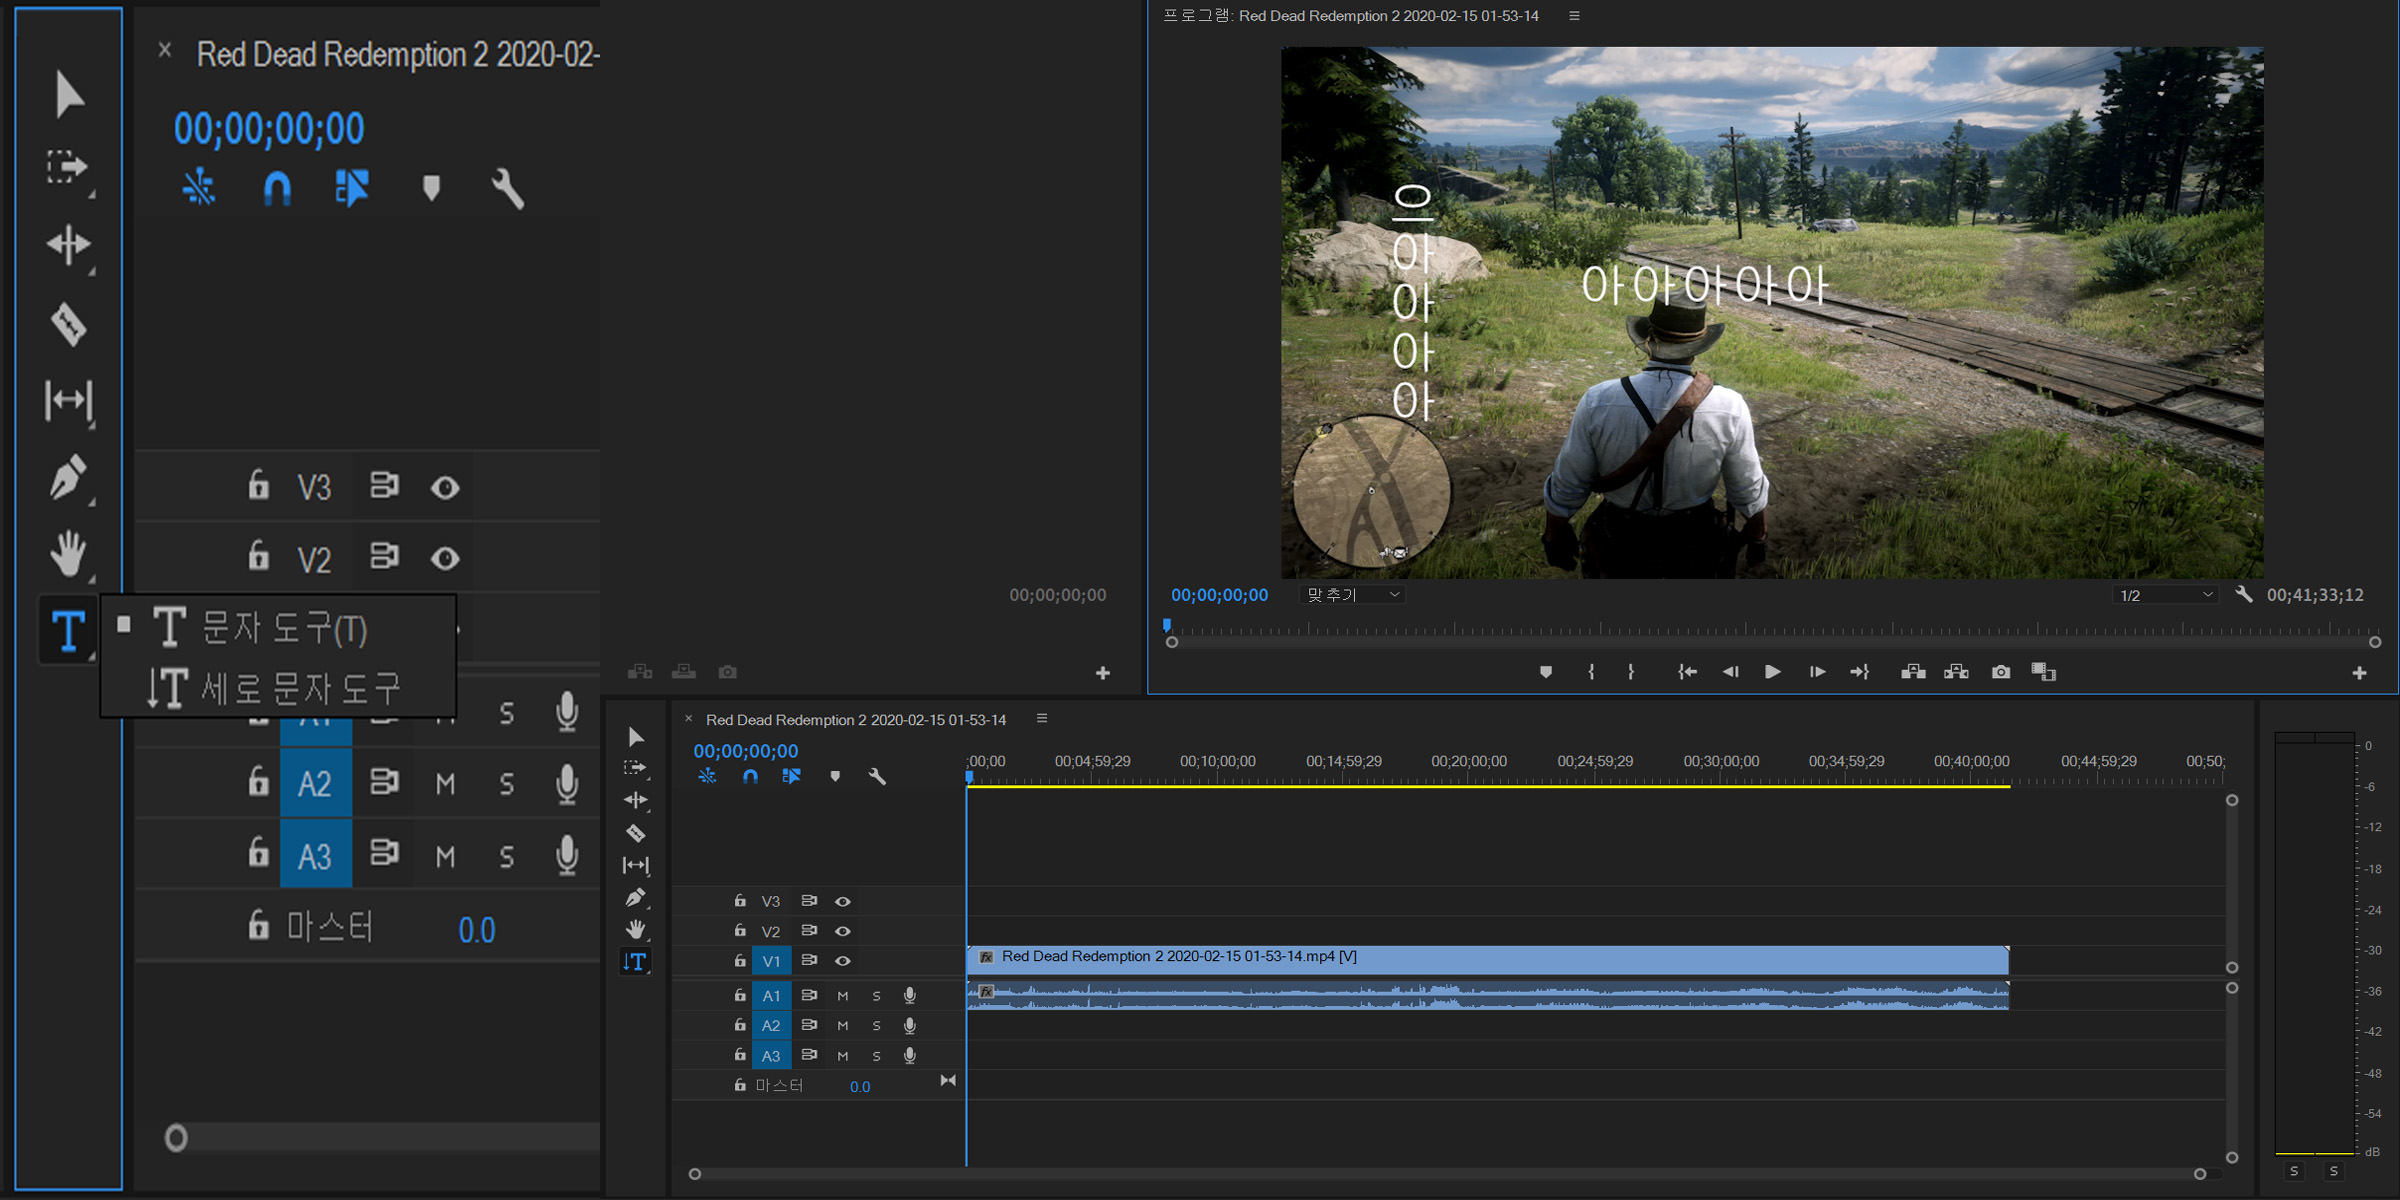This screenshot has width=2400, height=1200.
Task: Open the program monitor panel menu
Action: point(1574,16)
